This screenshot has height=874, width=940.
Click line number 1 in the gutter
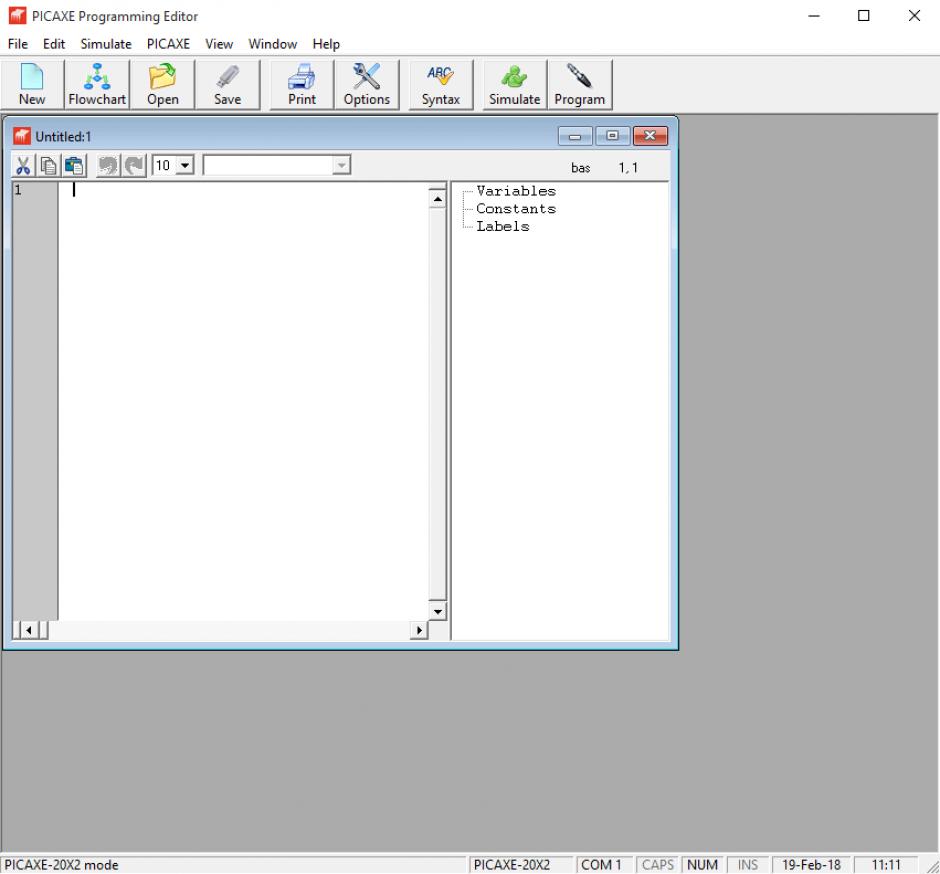[x=18, y=190]
